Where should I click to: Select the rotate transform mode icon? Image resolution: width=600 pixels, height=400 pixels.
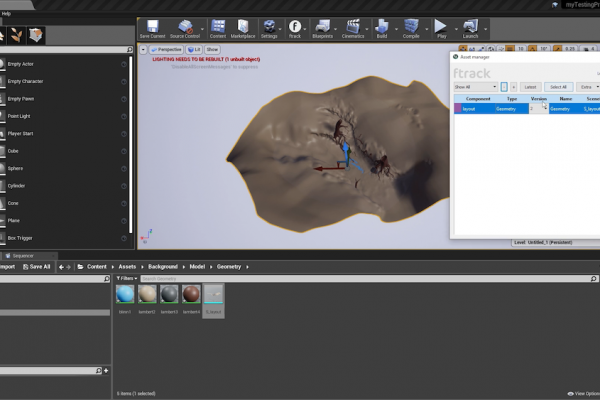472,49
